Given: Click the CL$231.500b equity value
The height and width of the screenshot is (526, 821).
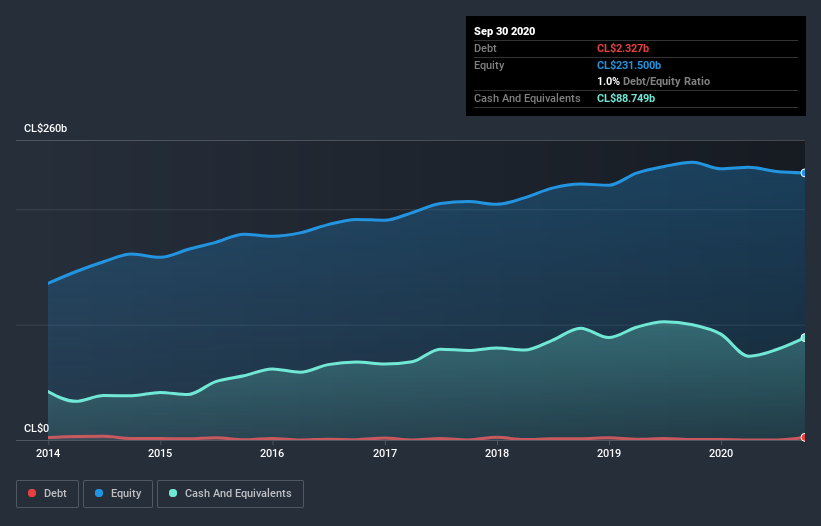Looking at the screenshot, I should click(629, 65).
